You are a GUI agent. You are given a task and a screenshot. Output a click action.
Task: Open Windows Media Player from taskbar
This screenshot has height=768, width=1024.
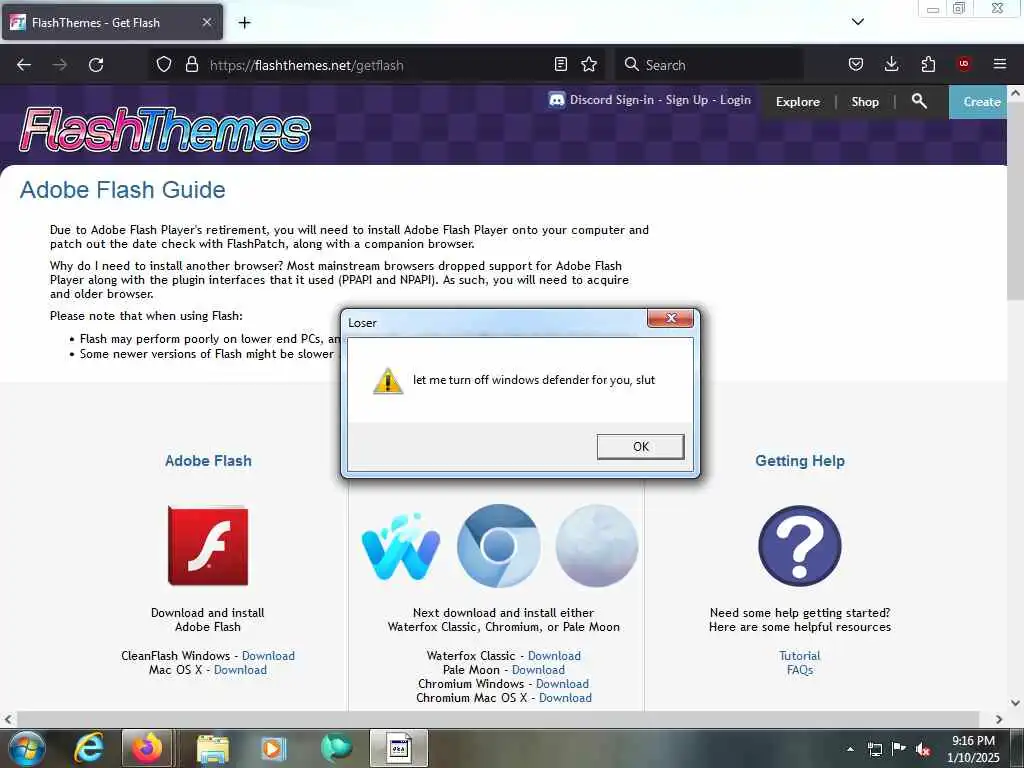click(273, 748)
